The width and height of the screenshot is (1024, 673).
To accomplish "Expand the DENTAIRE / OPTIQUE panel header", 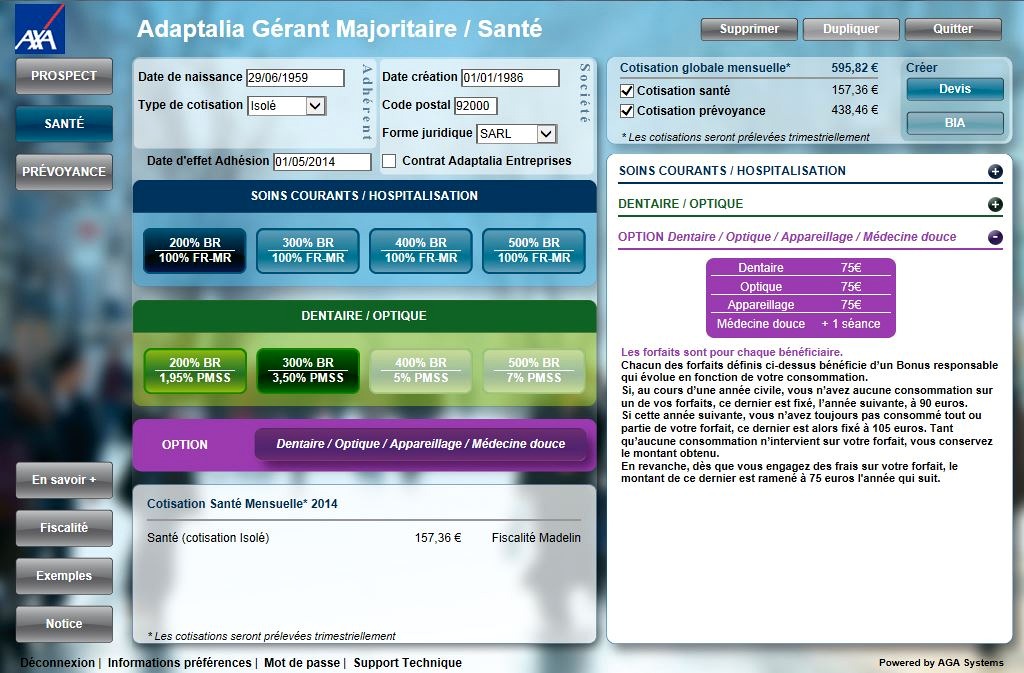I will point(810,204).
